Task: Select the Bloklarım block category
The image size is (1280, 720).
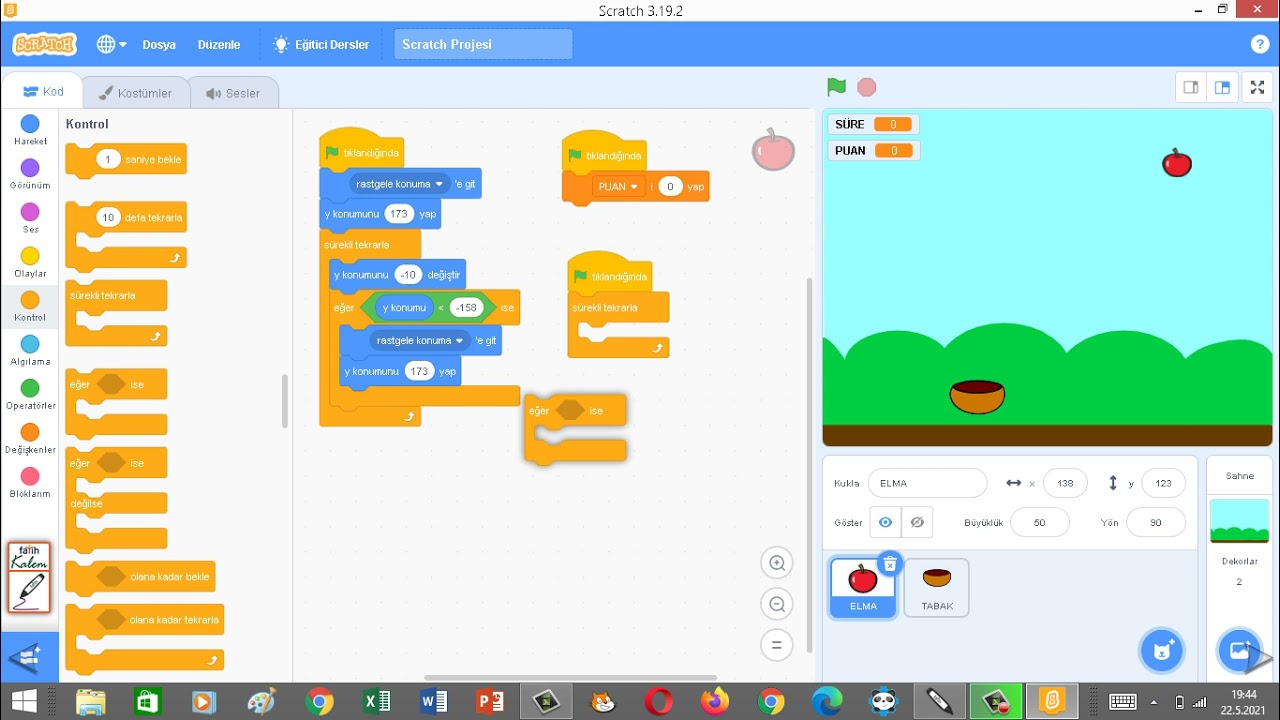Action: click(x=30, y=482)
